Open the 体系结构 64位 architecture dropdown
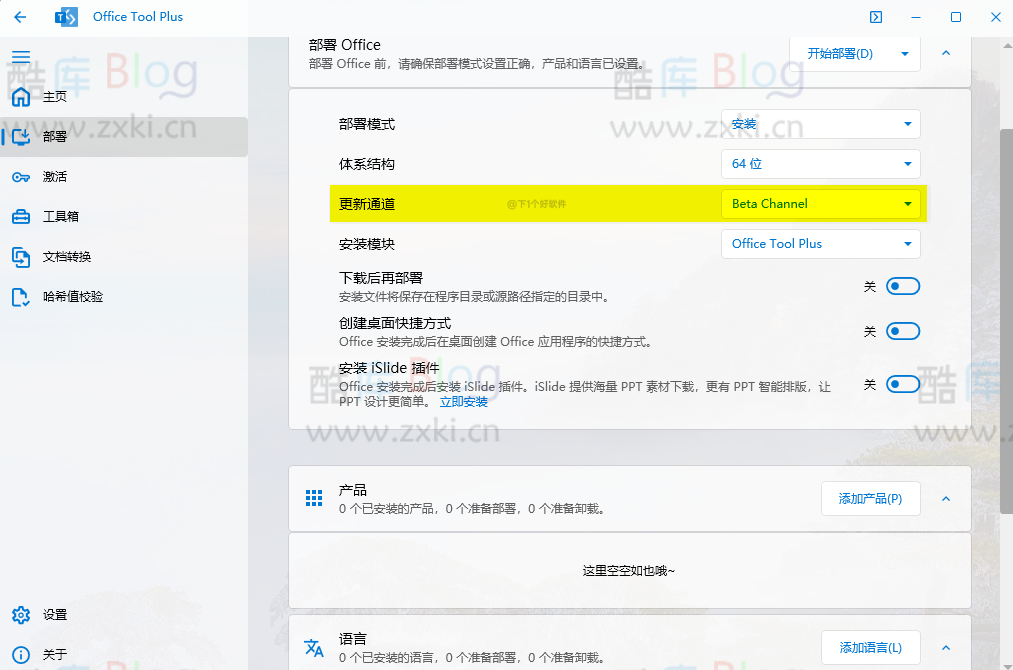Image resolution: width=1013 pixels, height=670 pixels. [820, 164]
